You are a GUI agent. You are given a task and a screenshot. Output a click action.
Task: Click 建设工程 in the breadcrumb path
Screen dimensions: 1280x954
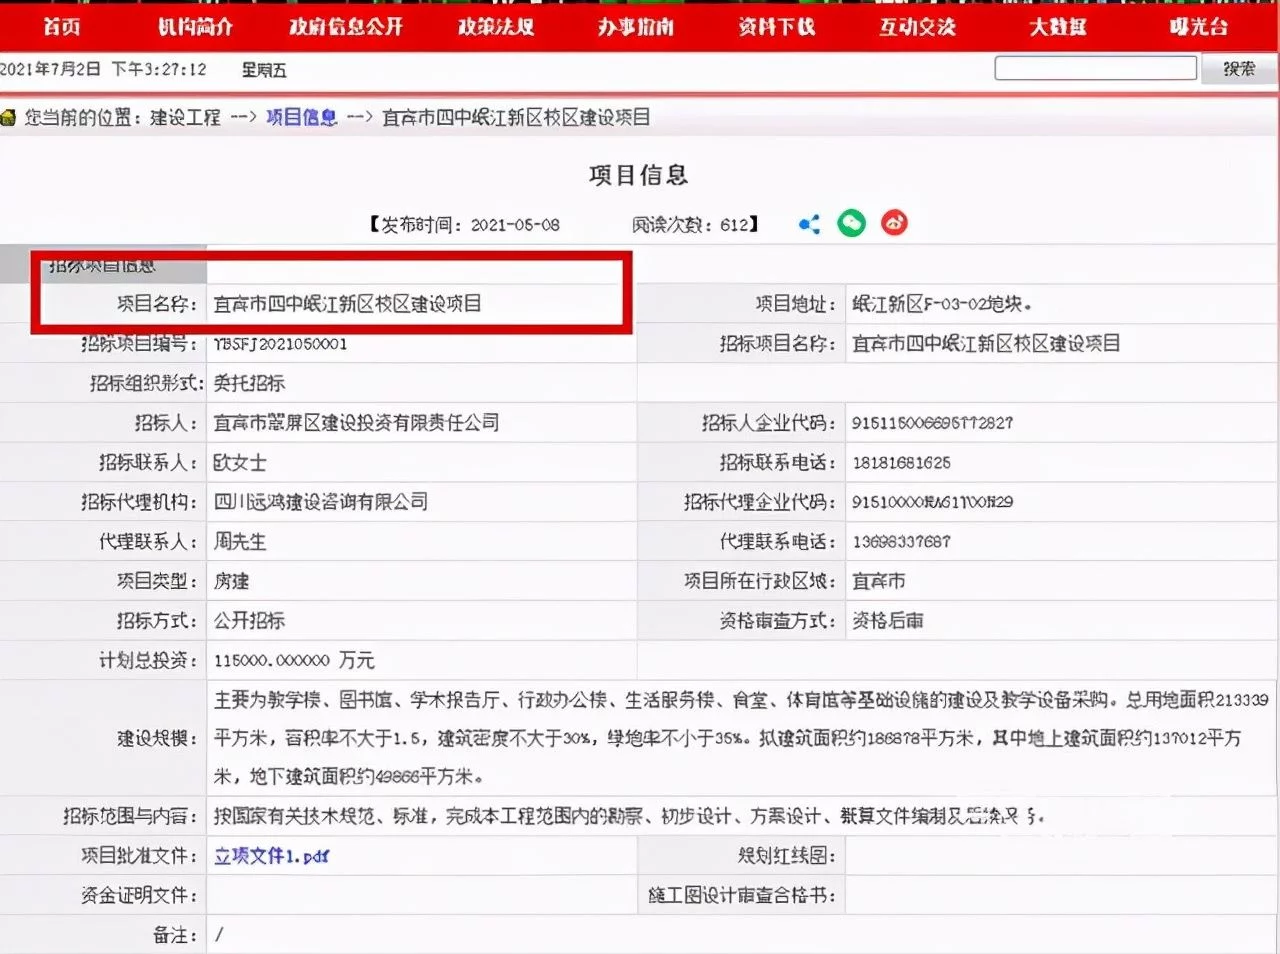pos(185,118)
